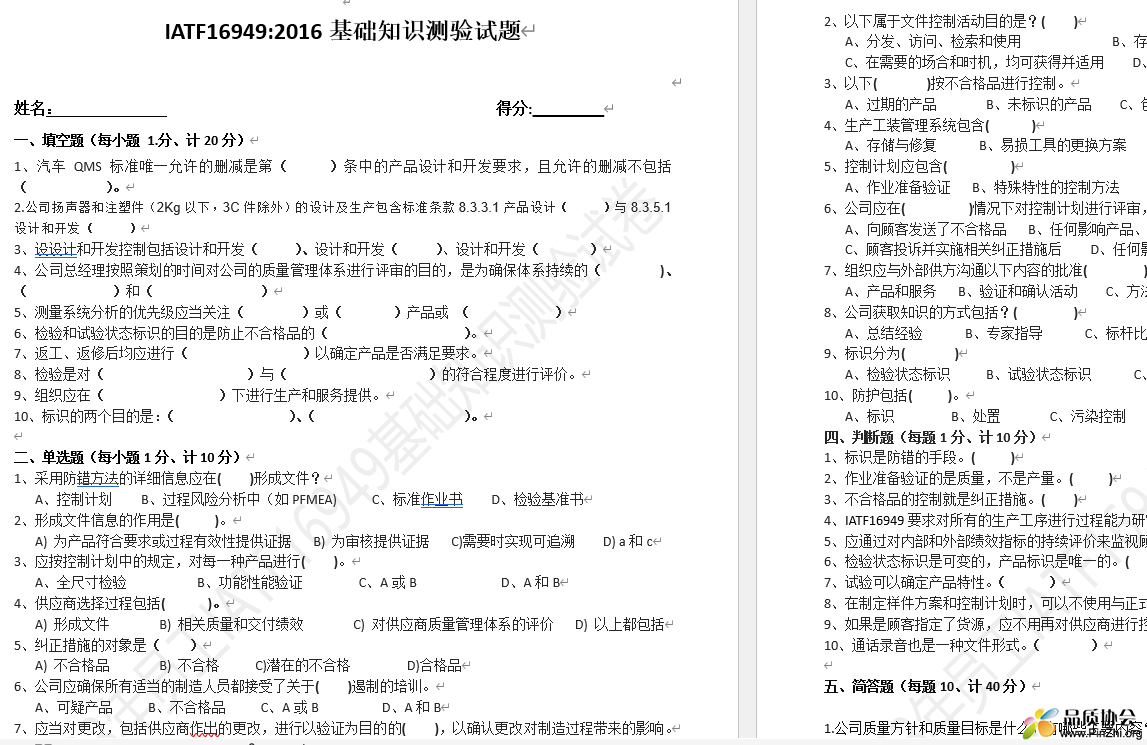
Task: Choose option "A、过期的产品"
Action: point(890,105)
